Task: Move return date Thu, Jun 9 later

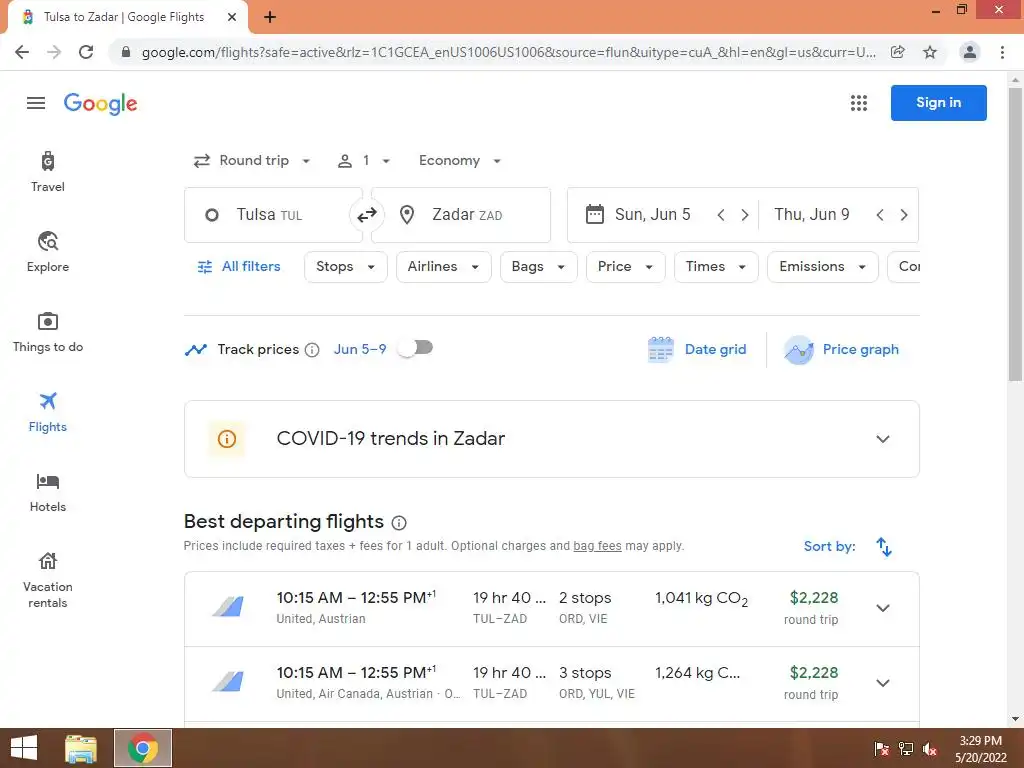Action: [904, 215]
